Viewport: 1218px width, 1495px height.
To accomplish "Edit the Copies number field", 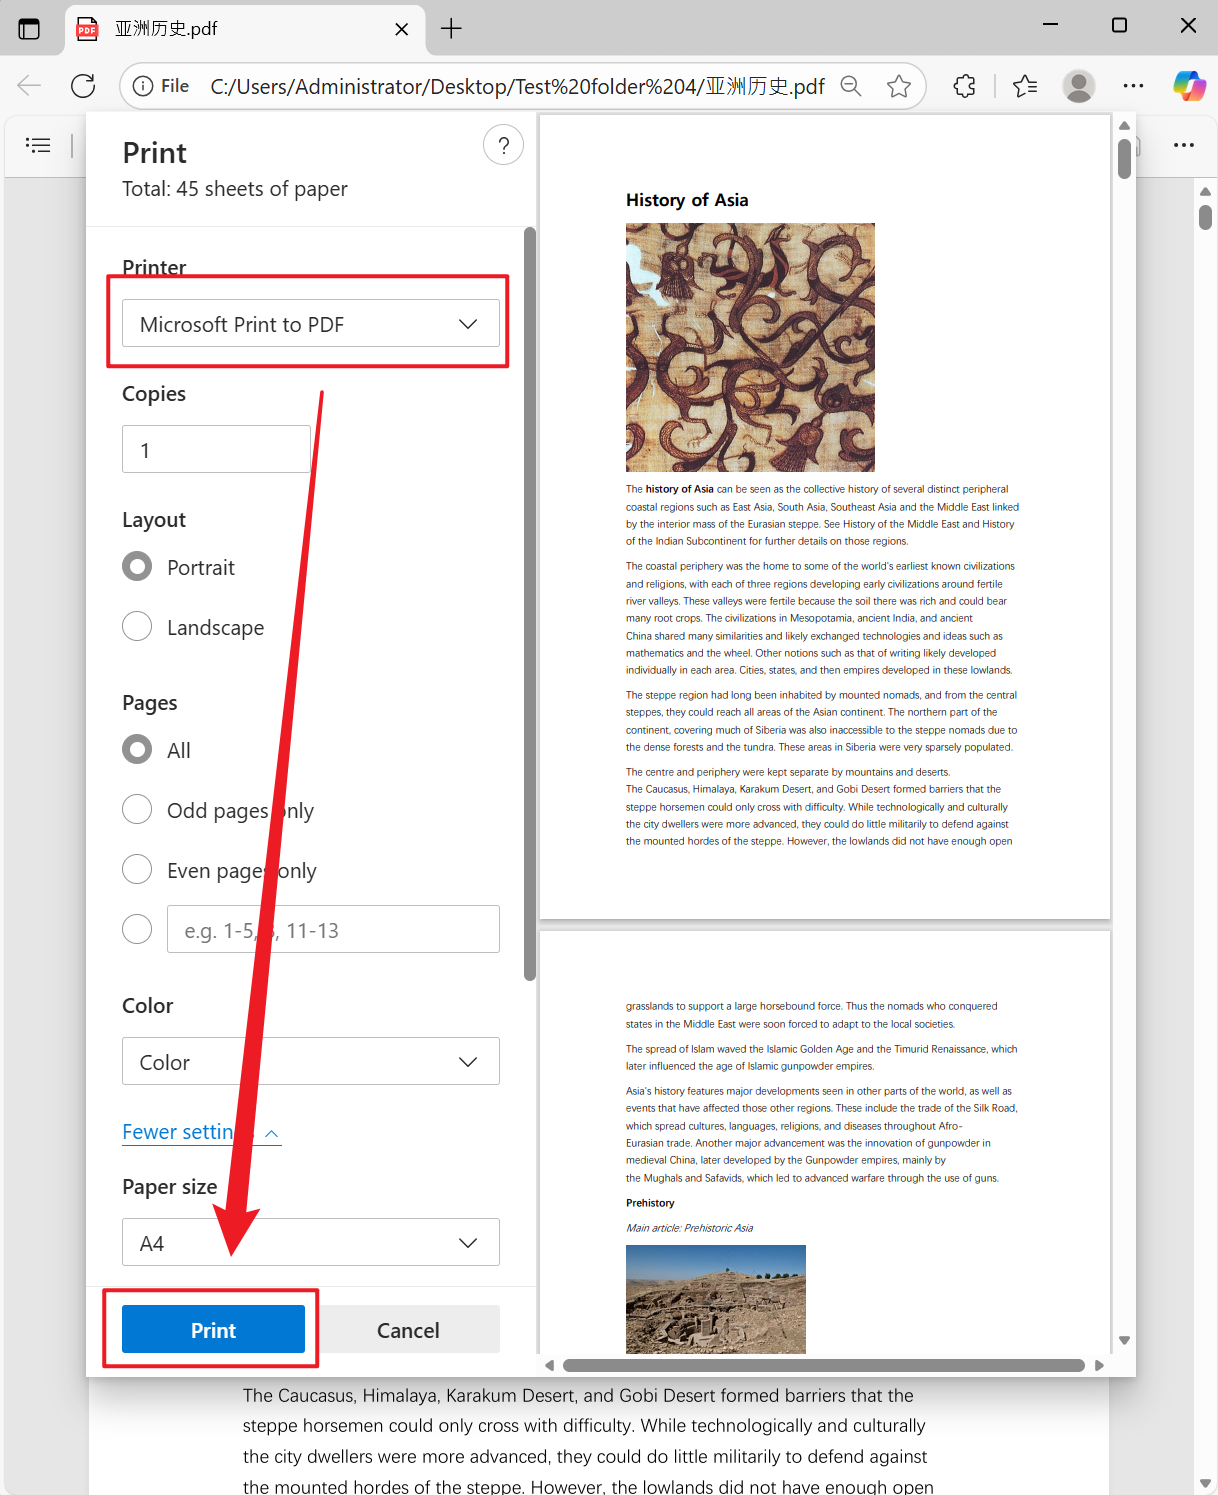I will 216,450.
